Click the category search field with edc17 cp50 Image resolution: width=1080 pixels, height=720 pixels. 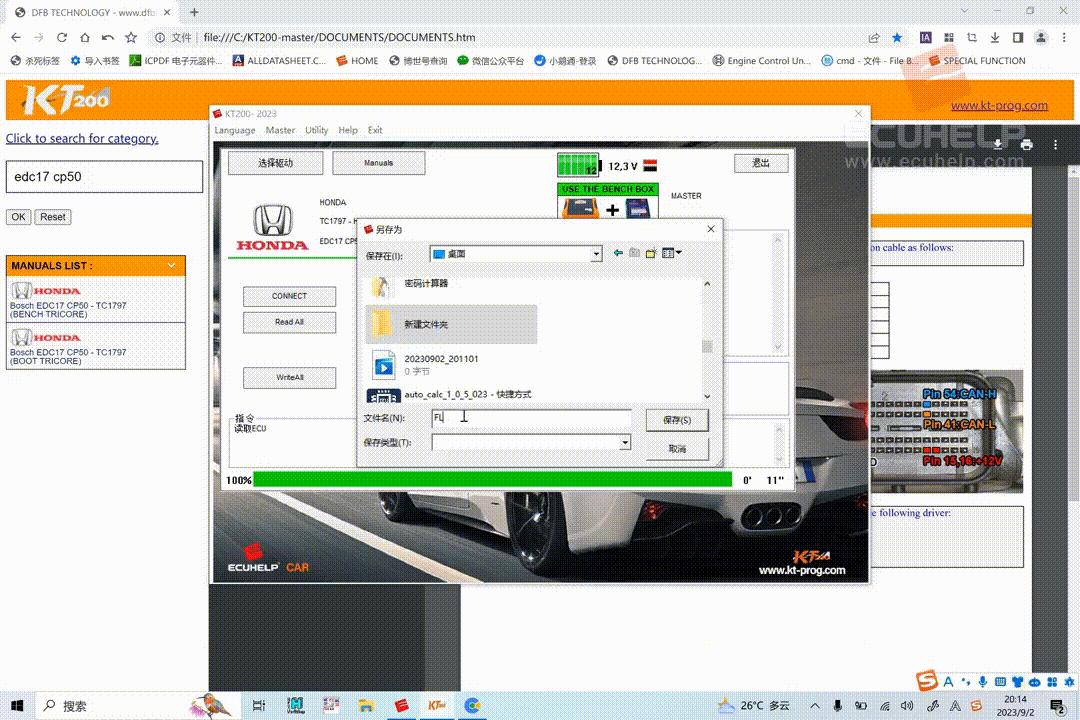point(104,177)
